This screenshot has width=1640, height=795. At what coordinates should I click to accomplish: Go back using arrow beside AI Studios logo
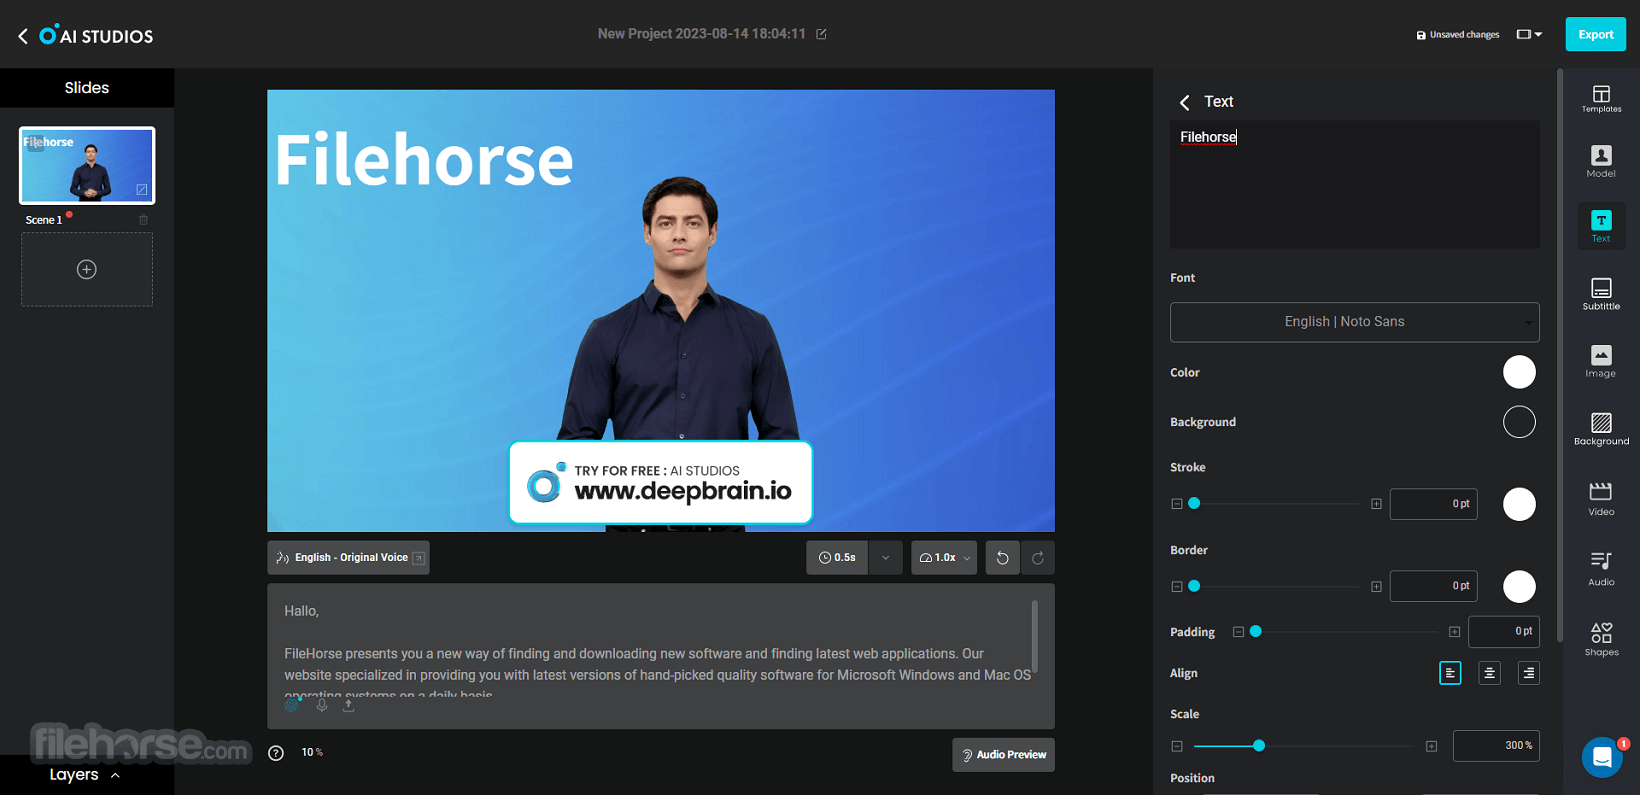point(23,36)
